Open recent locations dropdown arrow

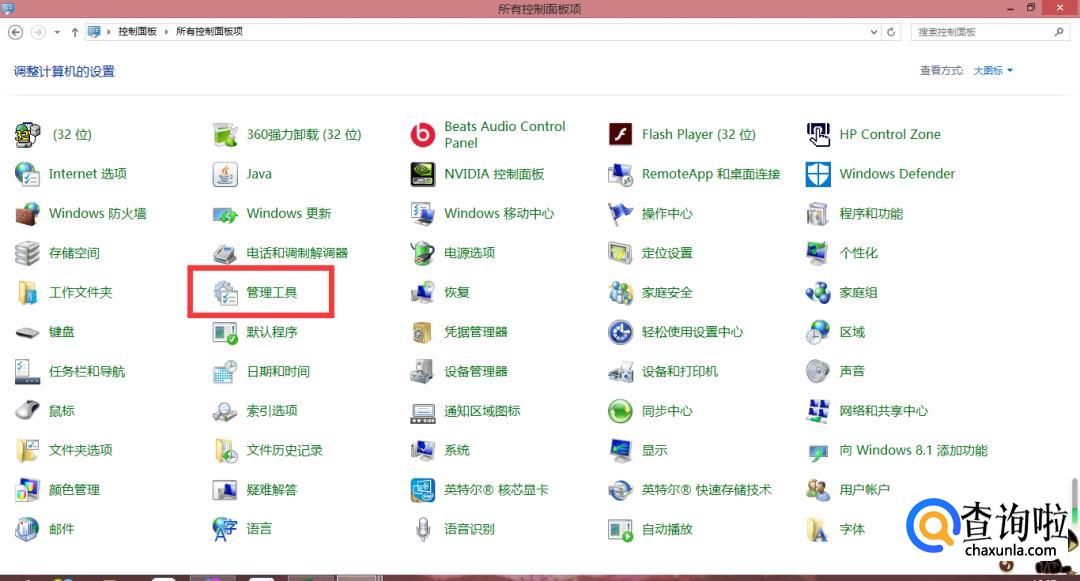click(56, 32)
